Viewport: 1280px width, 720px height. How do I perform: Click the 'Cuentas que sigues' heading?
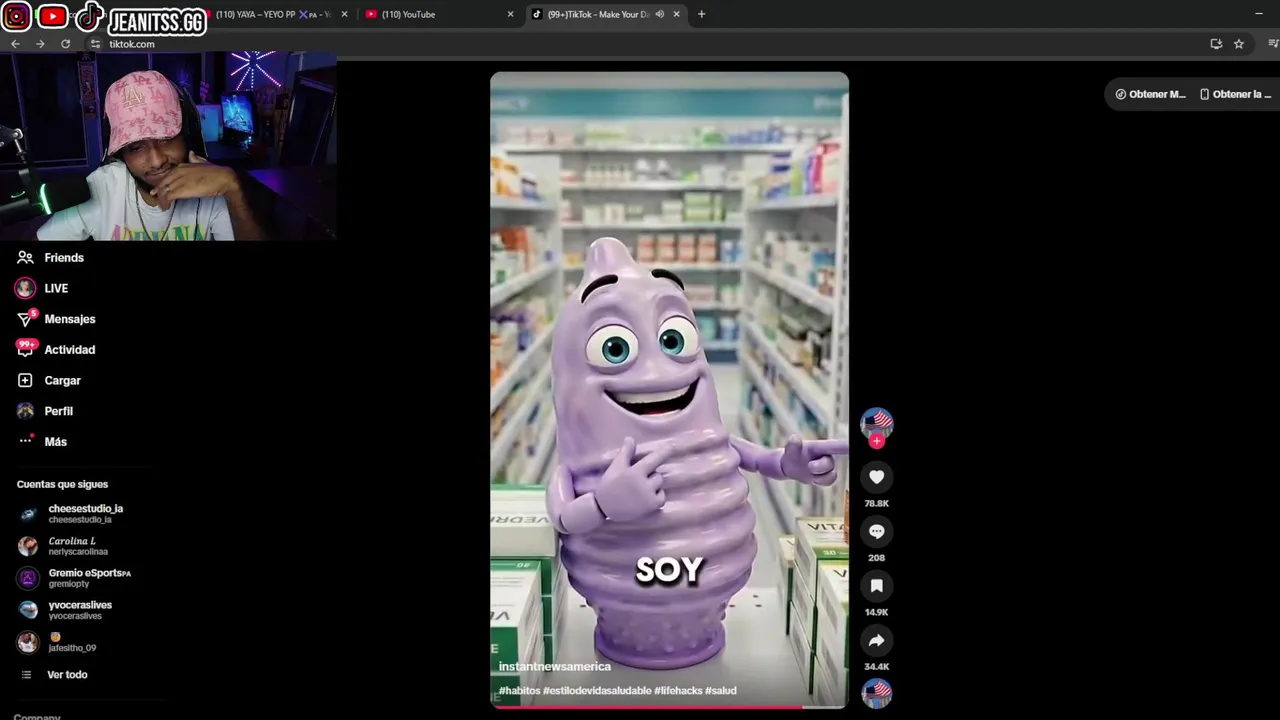coord(62,484)
